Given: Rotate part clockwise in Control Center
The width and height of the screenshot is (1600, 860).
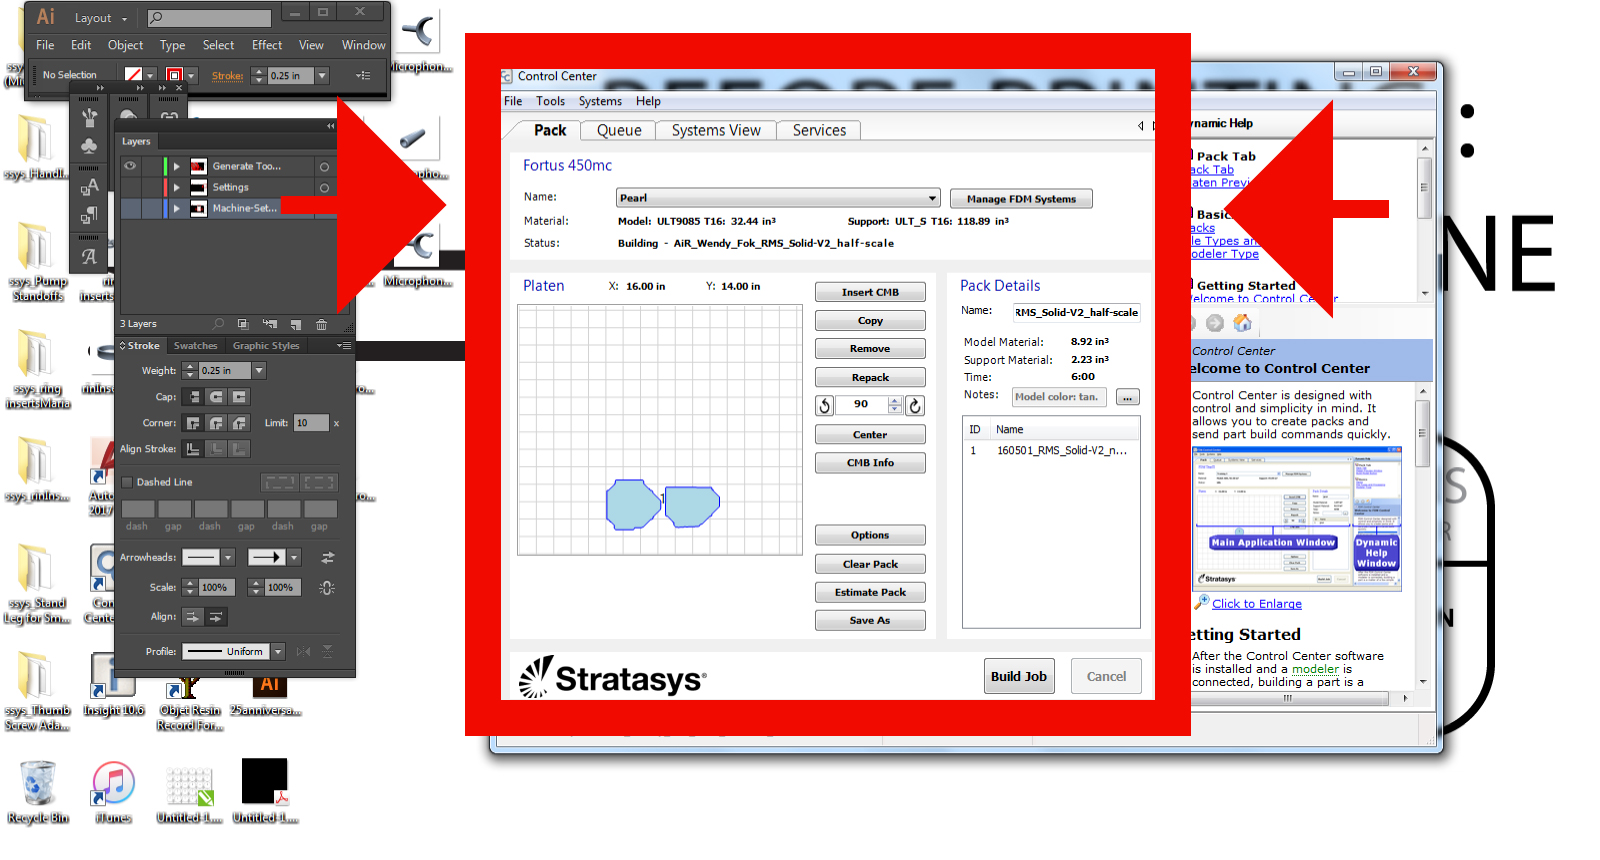Looking at the screenshot, I should [x=915, y=405].
